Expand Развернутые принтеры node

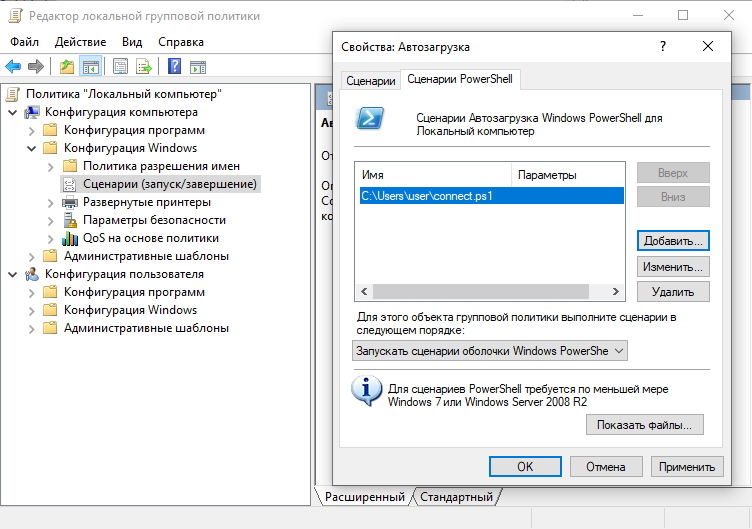pyautogui.click(x=51, y=203)
